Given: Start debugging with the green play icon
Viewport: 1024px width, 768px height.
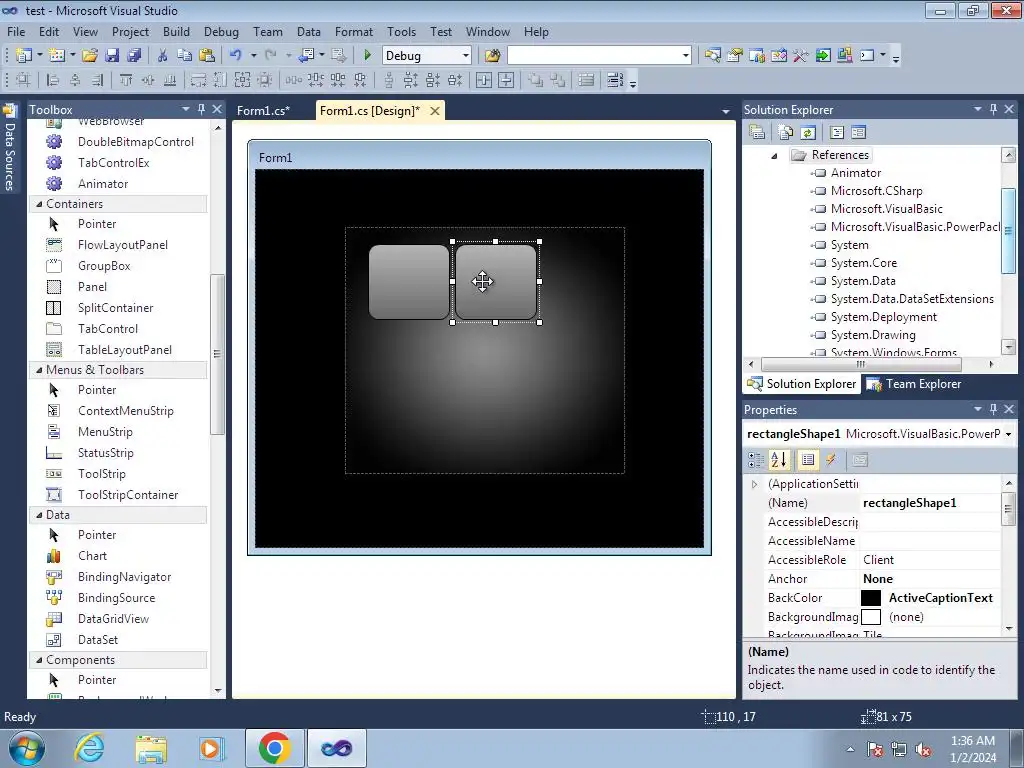Looking at the screenshot, I should click(367, 56).
